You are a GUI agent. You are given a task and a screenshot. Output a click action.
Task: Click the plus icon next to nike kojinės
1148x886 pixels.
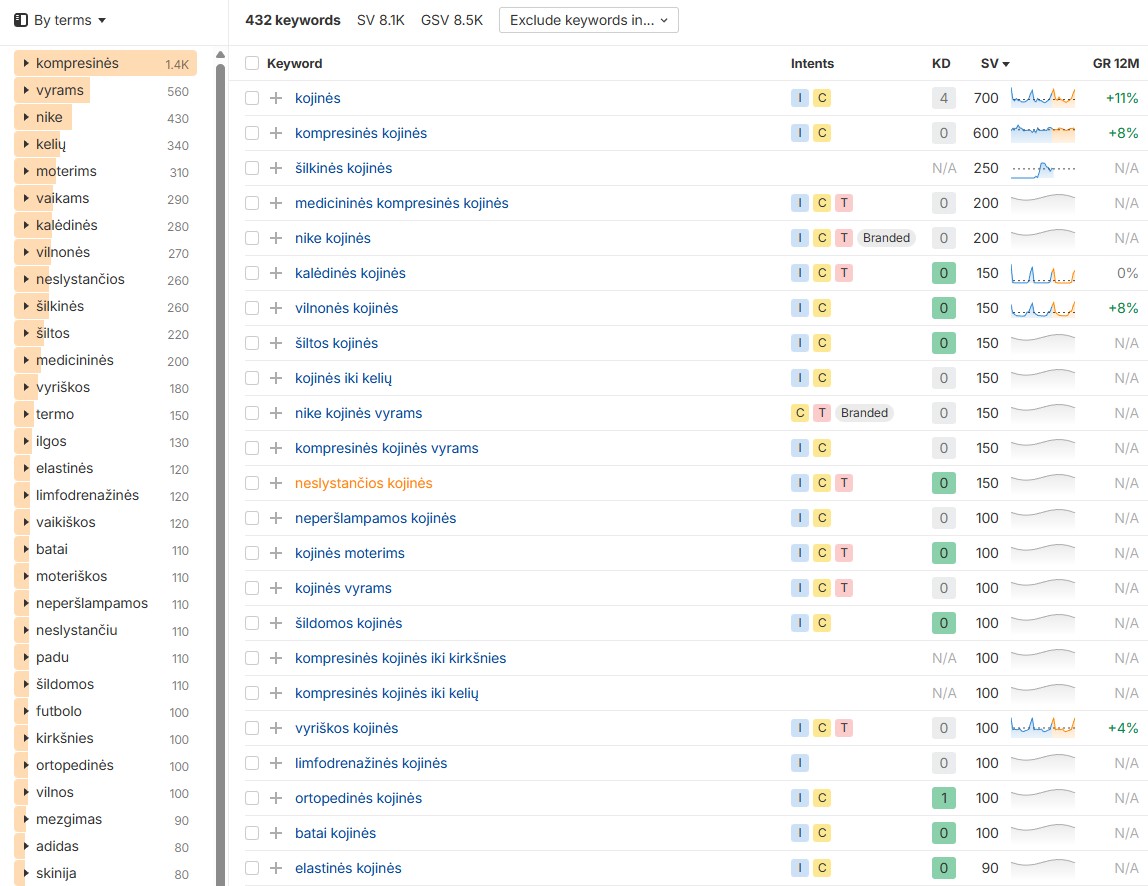(x=276, y=238)
